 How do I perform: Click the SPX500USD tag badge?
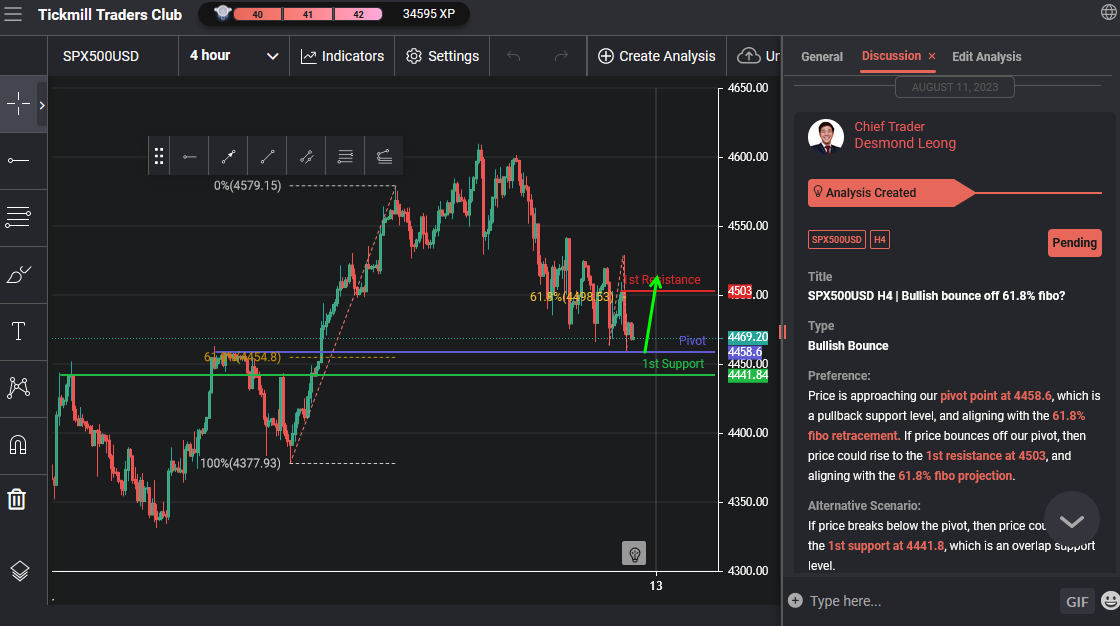coord(836,239)
